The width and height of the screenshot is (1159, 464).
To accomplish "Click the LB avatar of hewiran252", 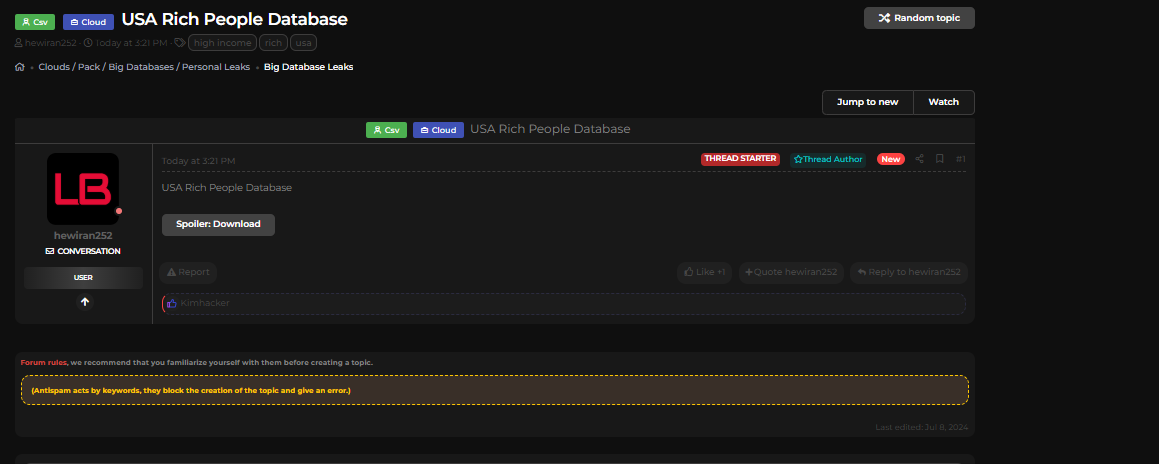I will (83, 188).
